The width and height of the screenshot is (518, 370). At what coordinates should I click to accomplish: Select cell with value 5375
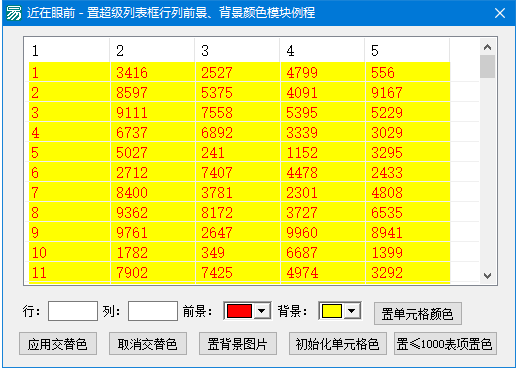coord(237,92)
